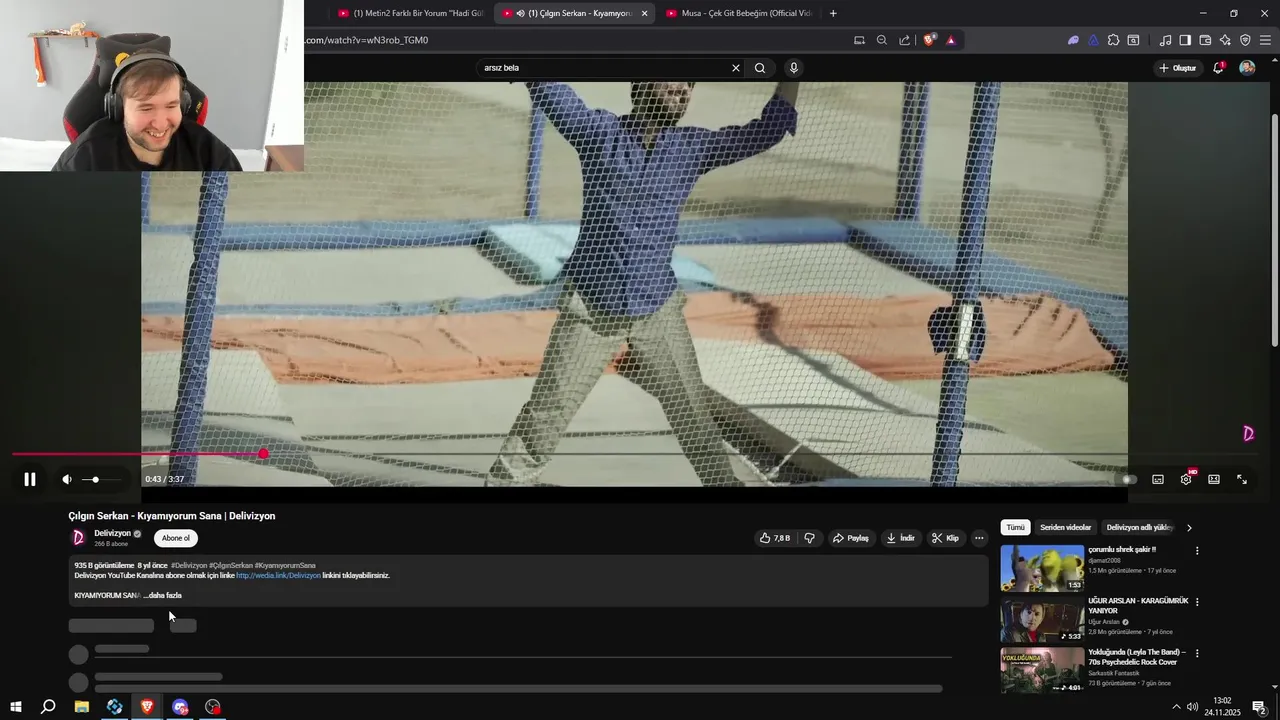Click the Brave icon on the taskbar

point(147,707)
